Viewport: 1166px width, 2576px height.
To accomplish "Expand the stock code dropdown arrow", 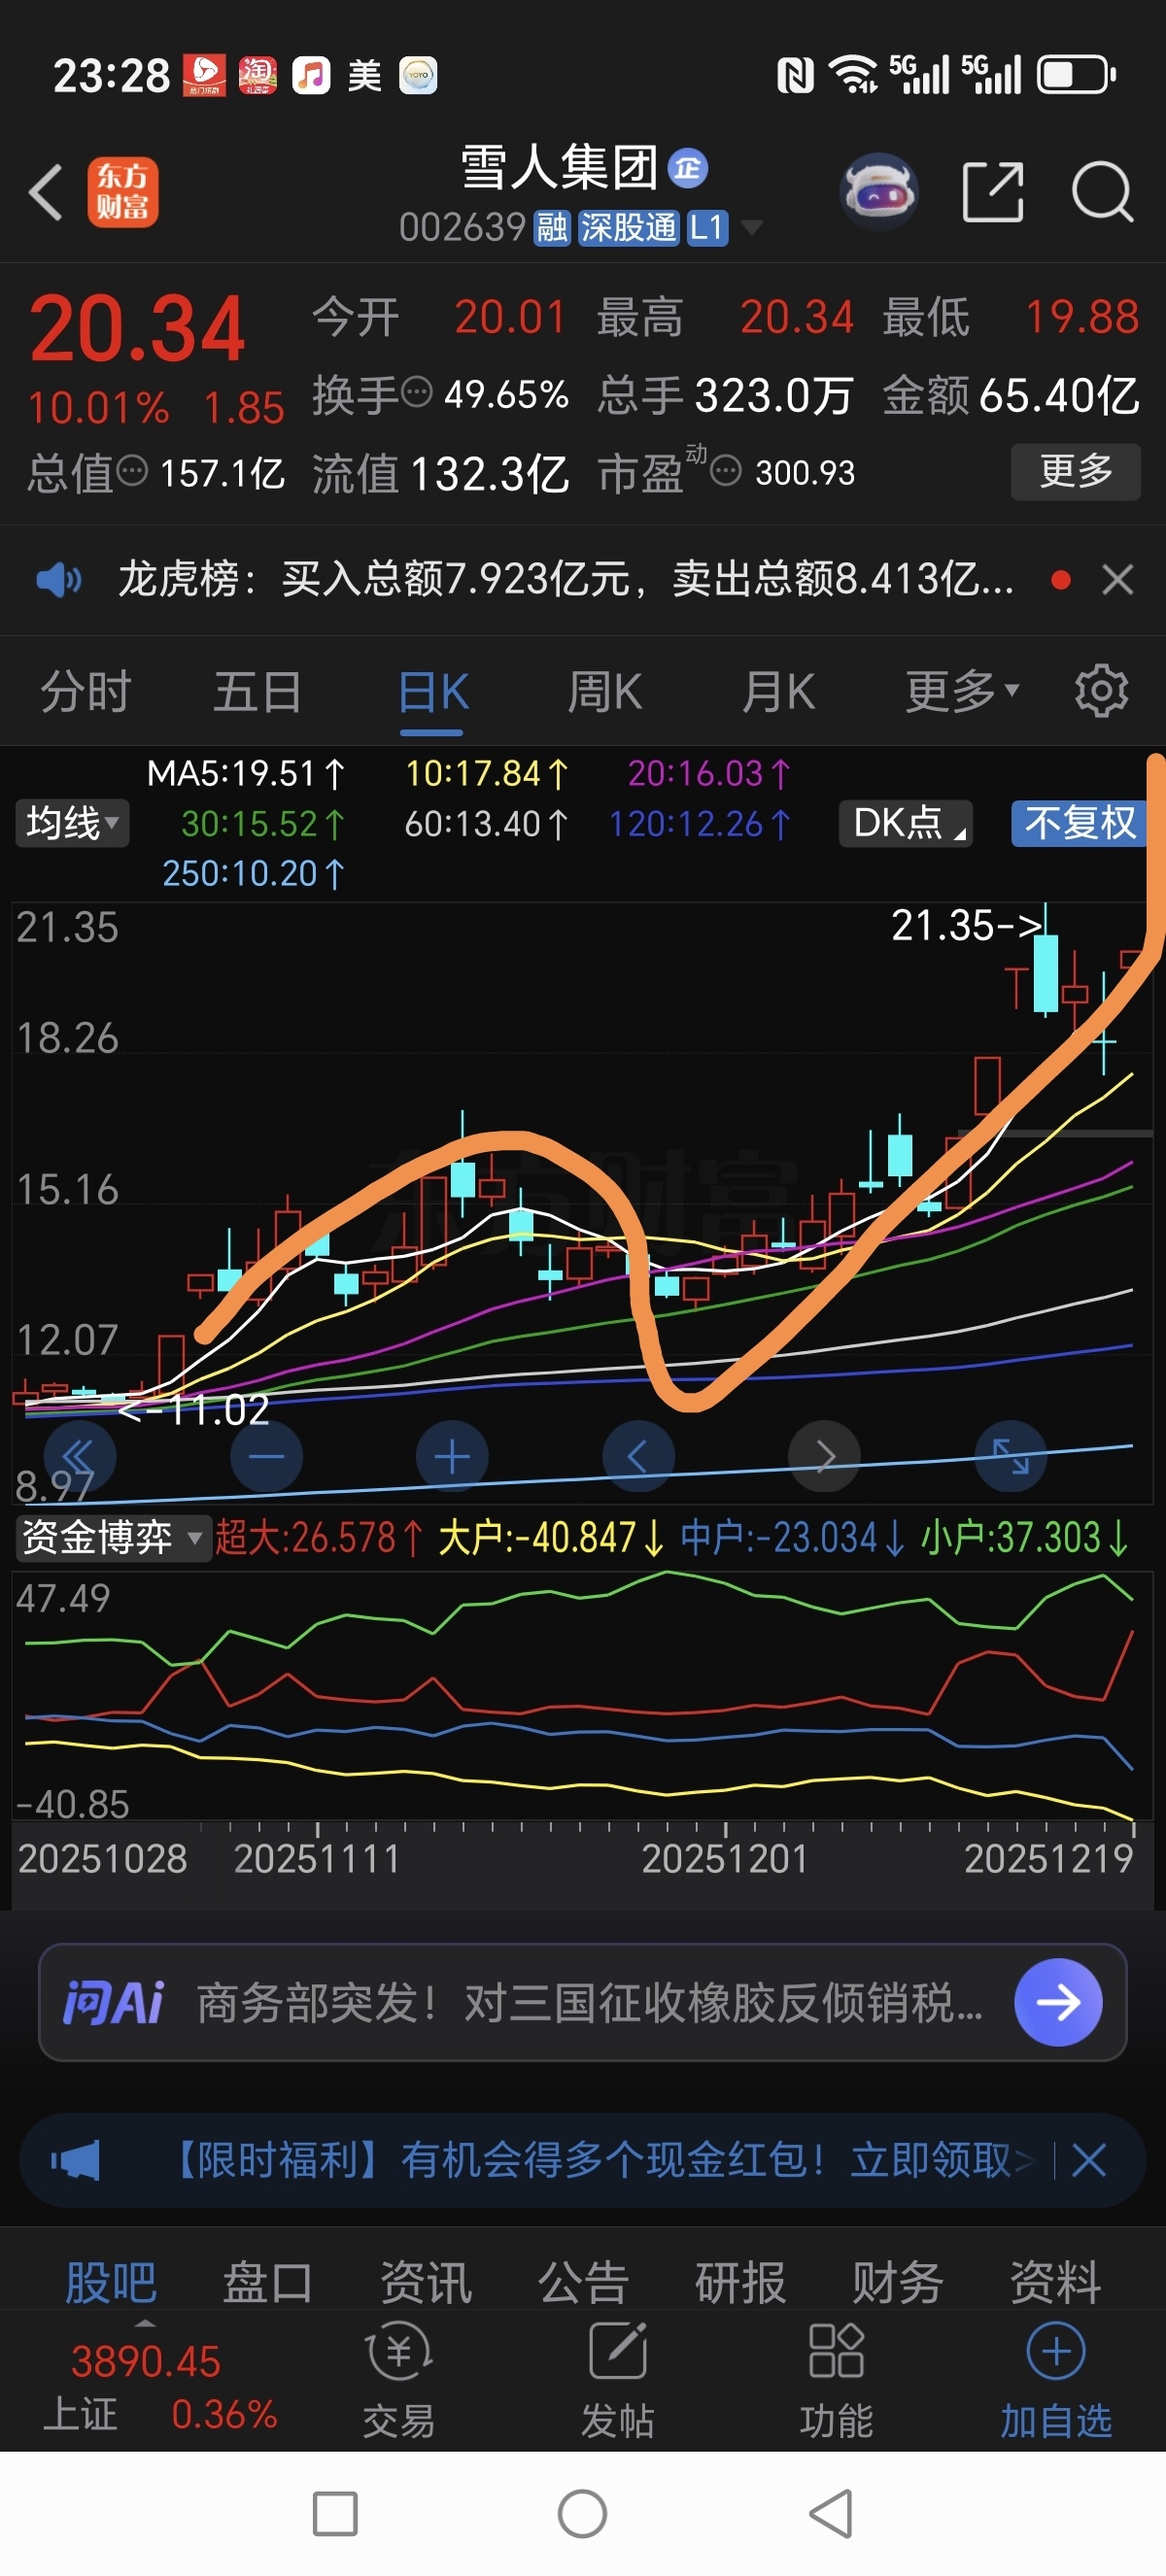I will 752,228.
